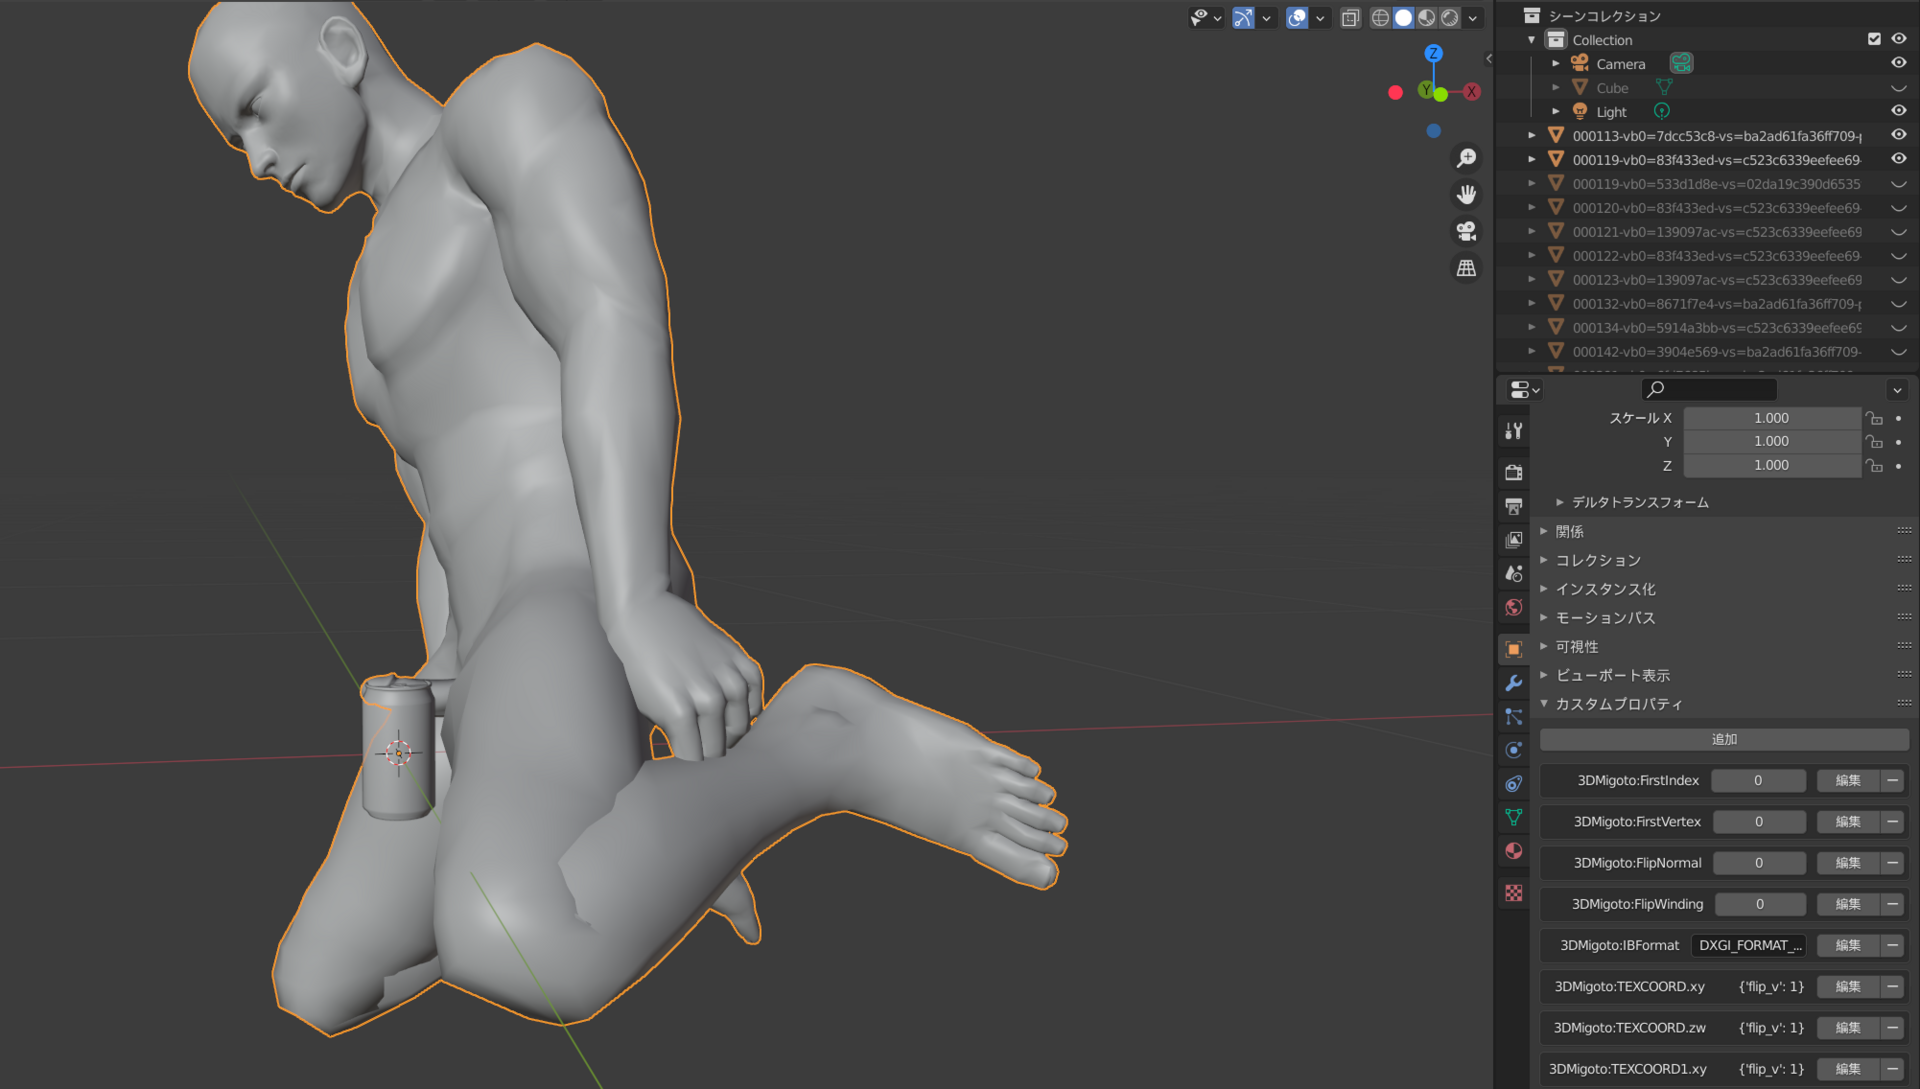Viewport: 1920px width, 1089px height.
Task: Open the Scene properties tab
Action: click(x=1513, y=573)
